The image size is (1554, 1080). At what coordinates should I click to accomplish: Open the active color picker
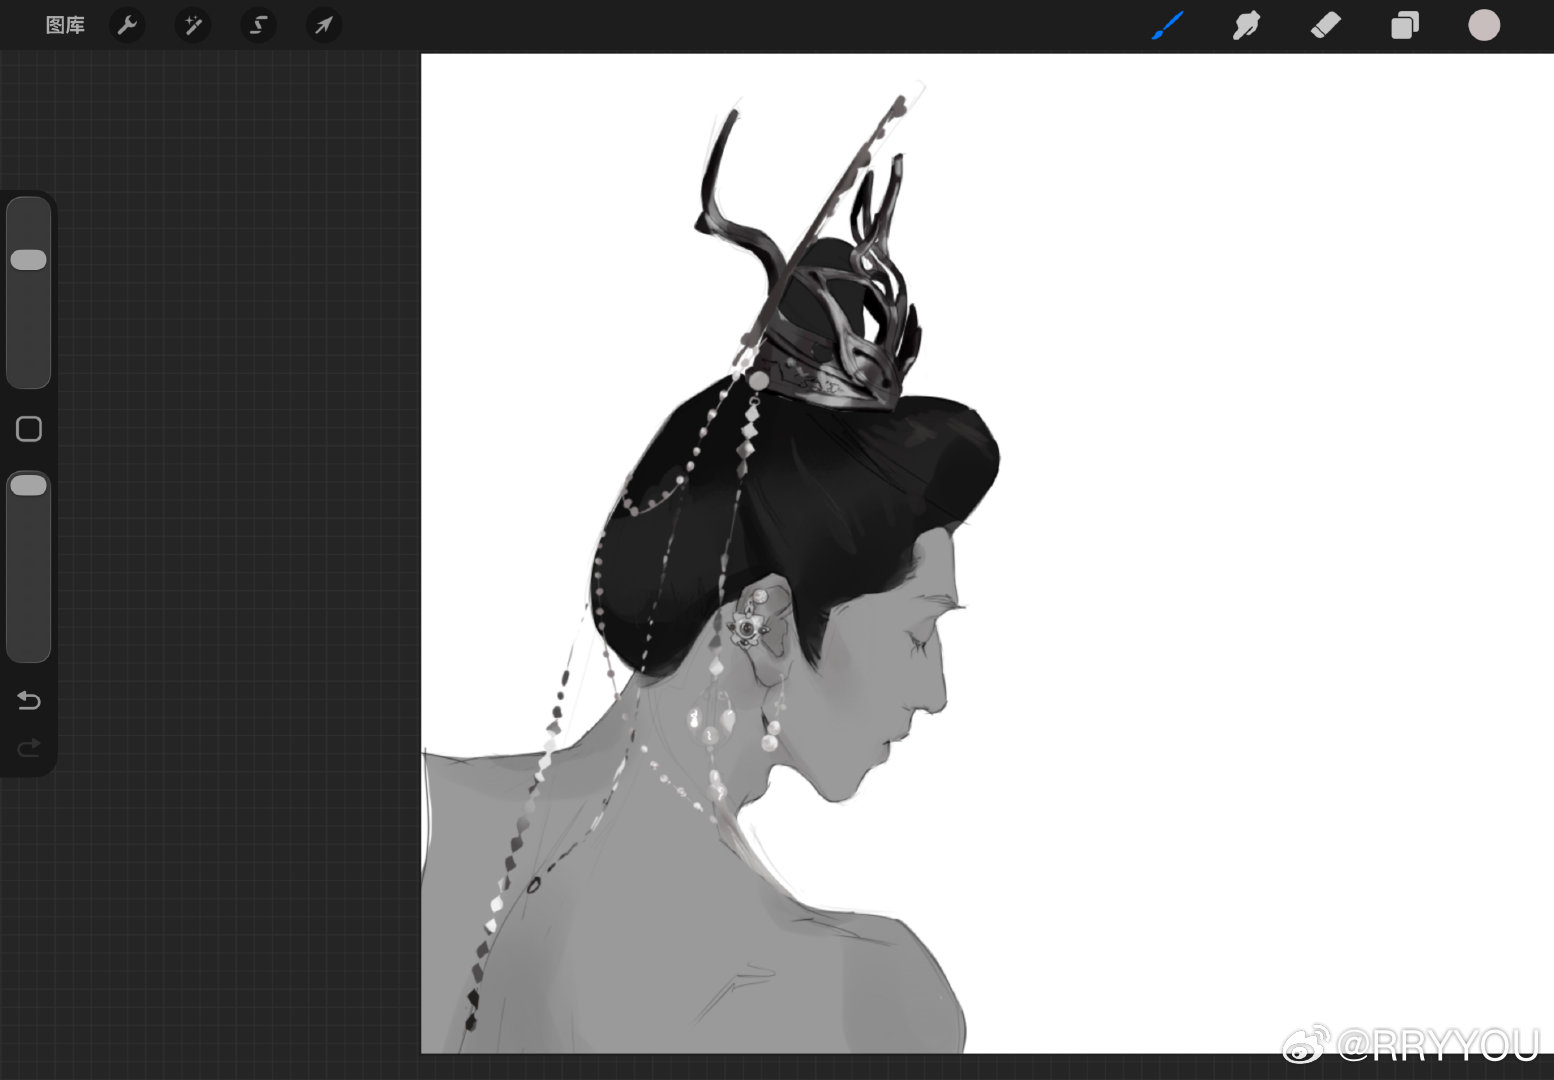pyautogui.click(x=1484, y=25)
